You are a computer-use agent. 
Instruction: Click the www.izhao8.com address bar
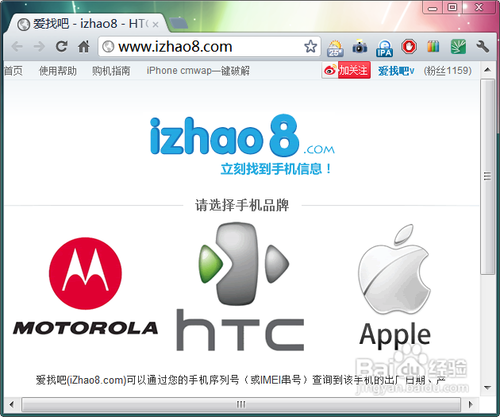coord(210,47)
